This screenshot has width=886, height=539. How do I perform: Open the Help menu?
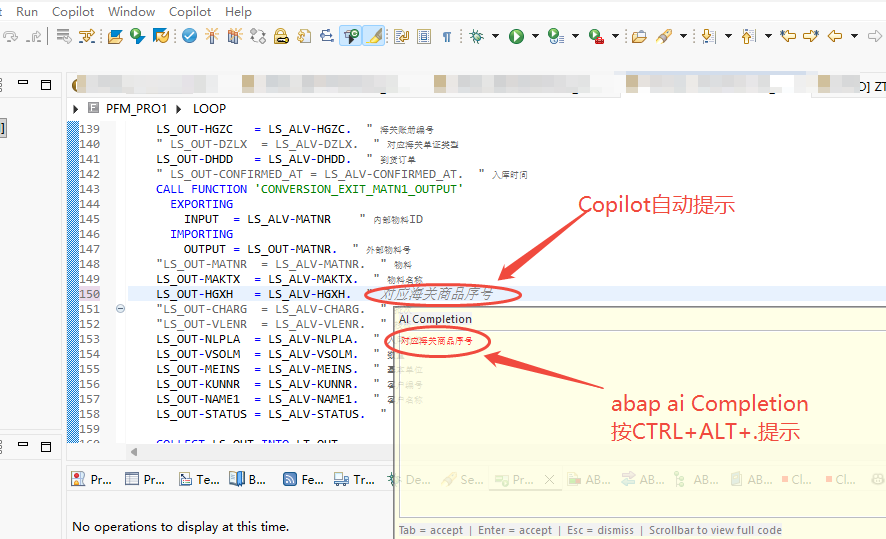(x=238, y=11)
